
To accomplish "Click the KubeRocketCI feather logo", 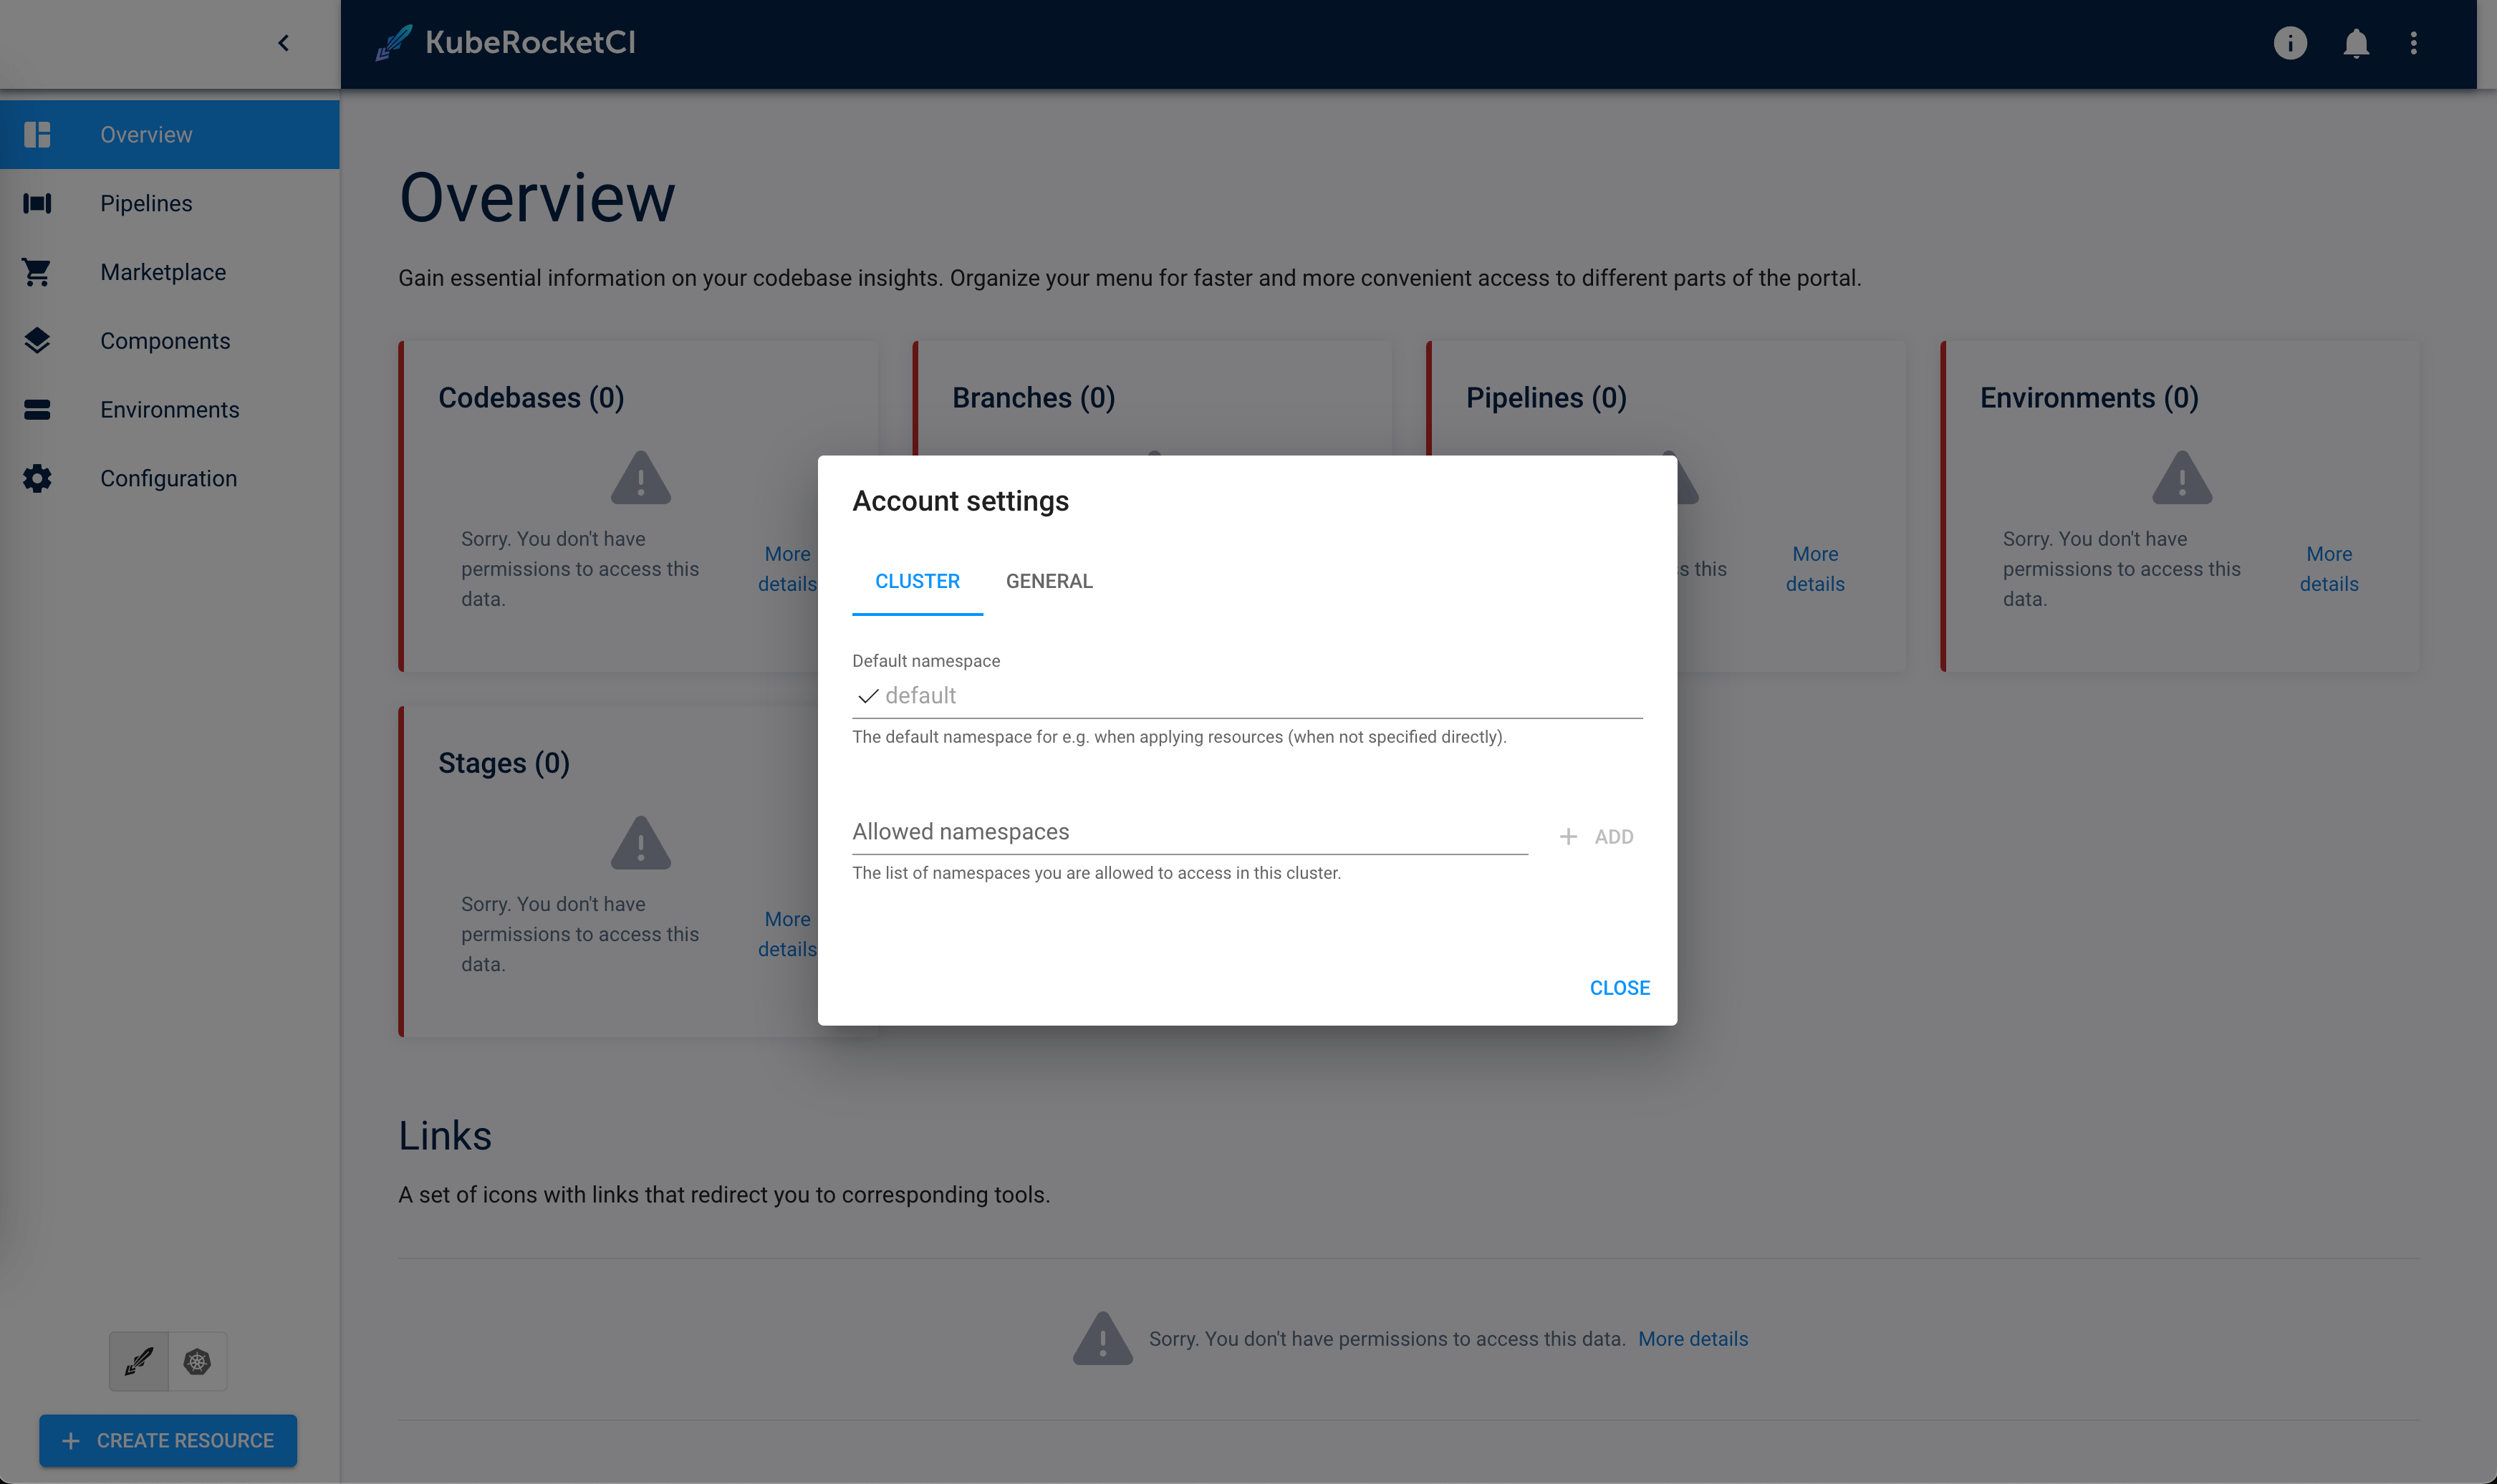I will tap(394, 43).
